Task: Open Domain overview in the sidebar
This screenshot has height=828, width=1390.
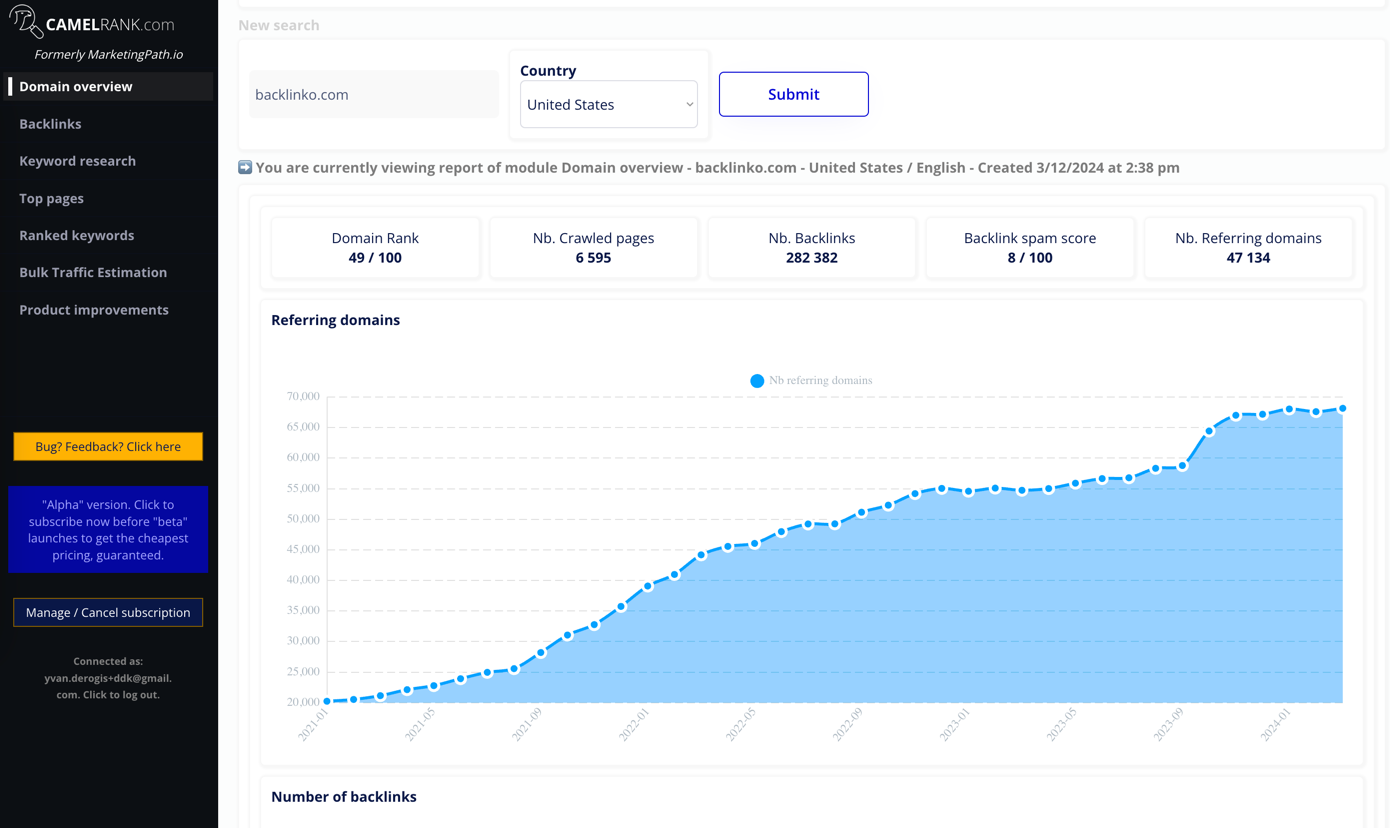Action: click(108, 86)
